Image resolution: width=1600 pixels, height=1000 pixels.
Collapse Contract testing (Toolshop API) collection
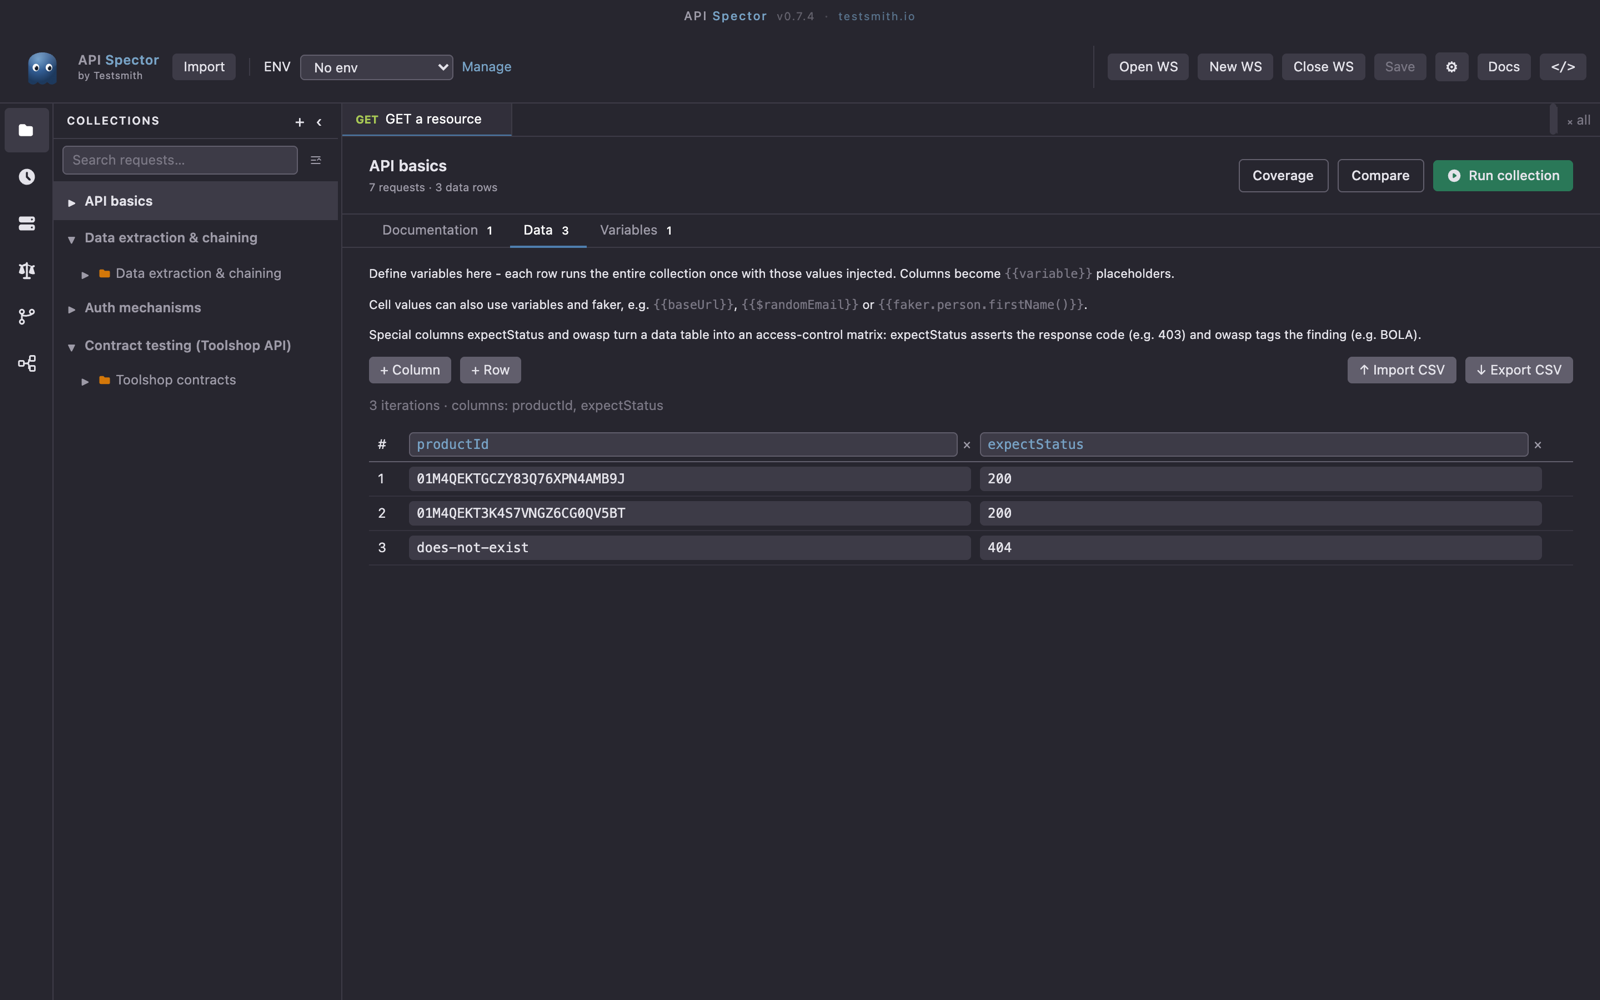[x=71, y=347]
